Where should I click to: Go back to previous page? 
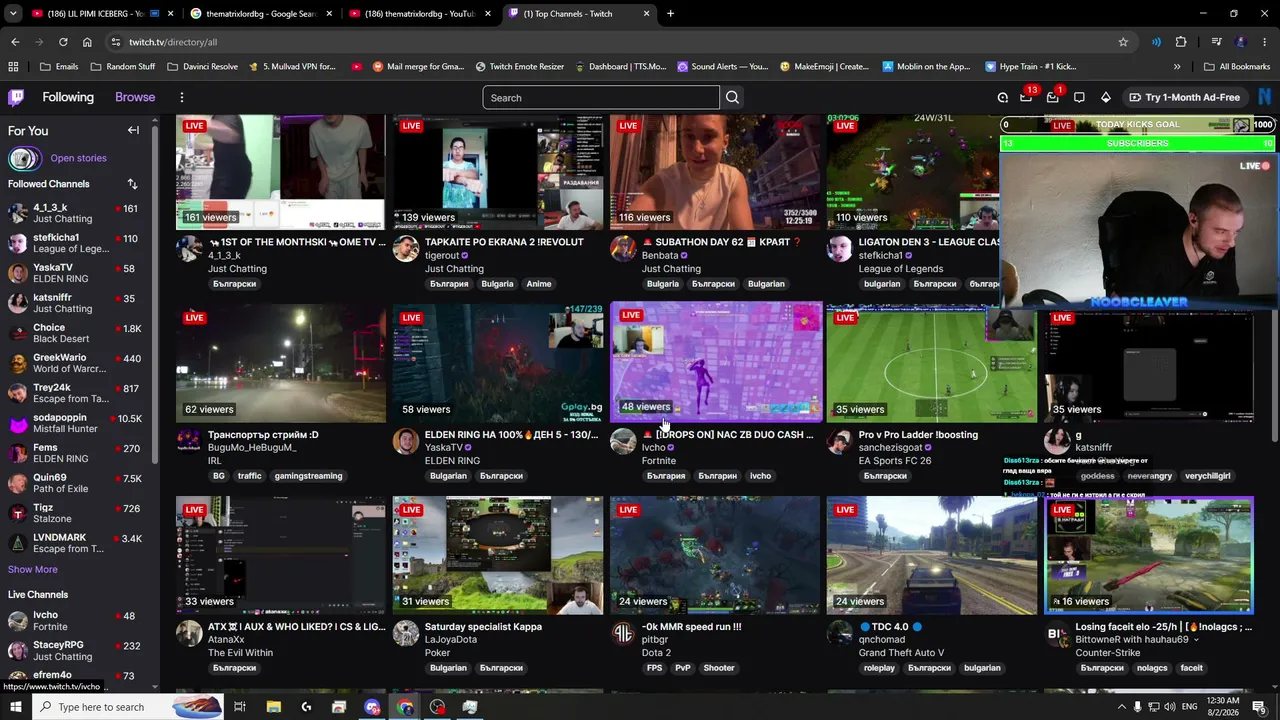point(15,42)
